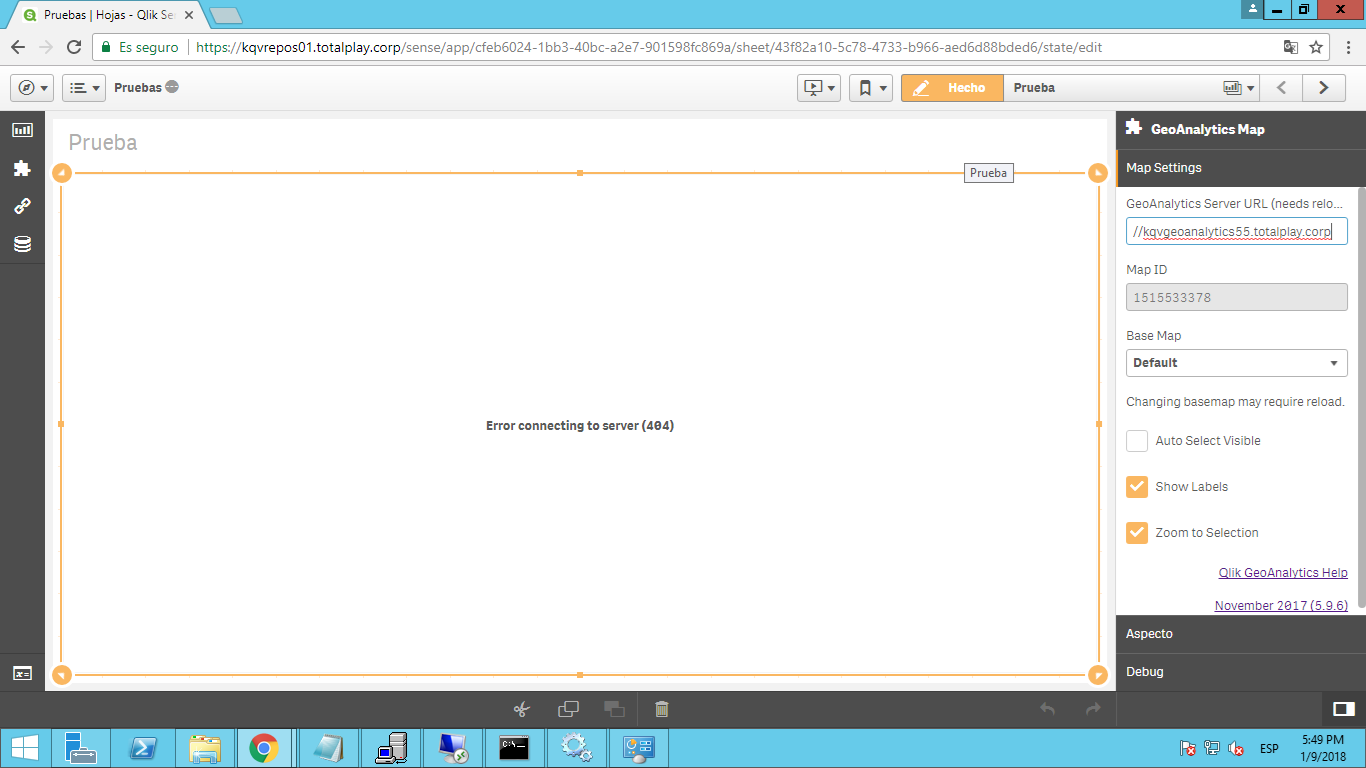The image size is (1366, 768).
Task: Reload the browser page
Action: pos(74,47)
